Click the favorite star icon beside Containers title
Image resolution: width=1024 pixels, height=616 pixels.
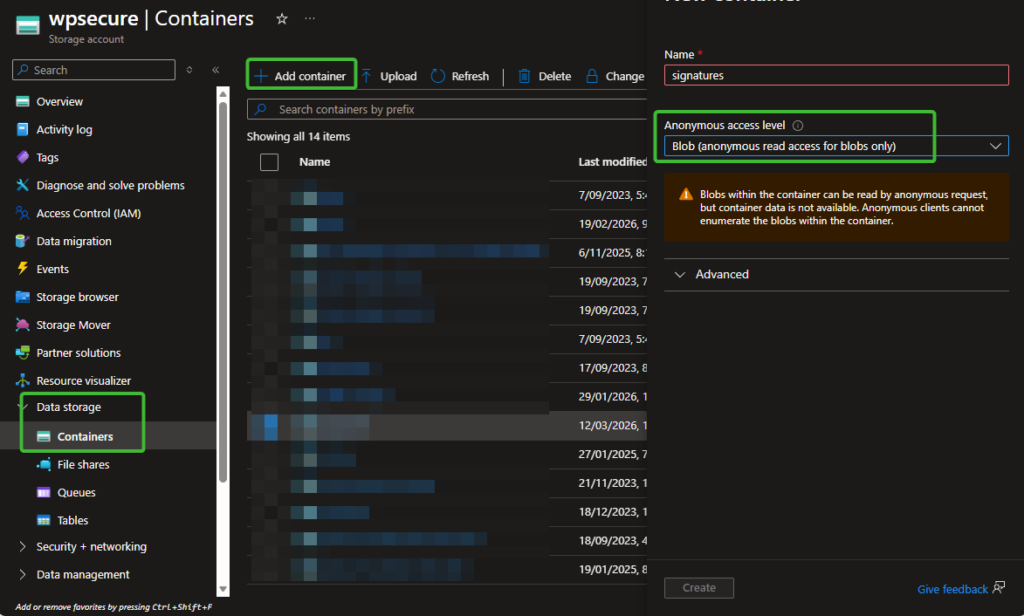point(282,19)
